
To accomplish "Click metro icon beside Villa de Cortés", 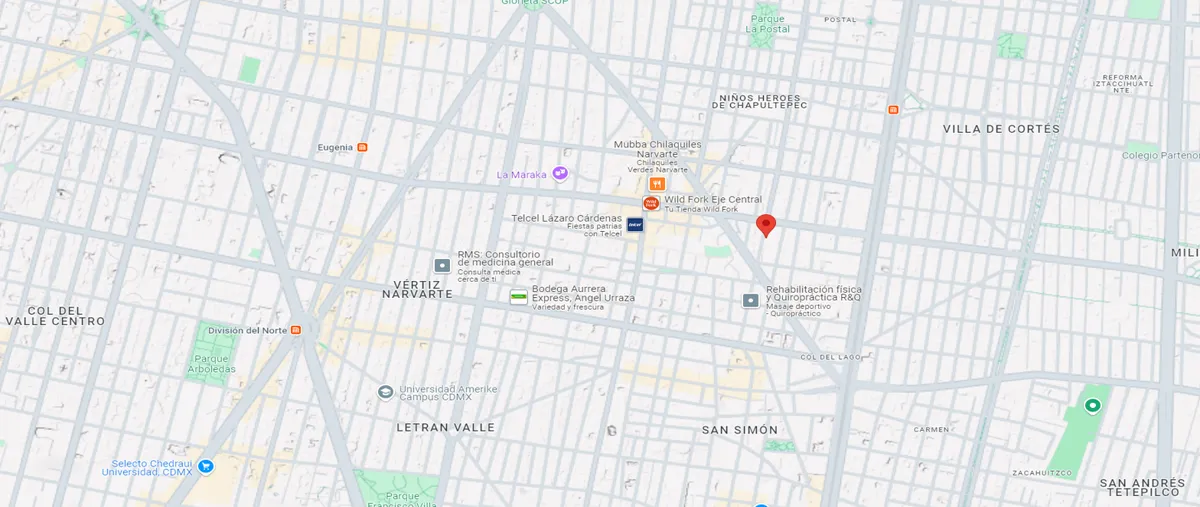I will (x=893, y=109).
